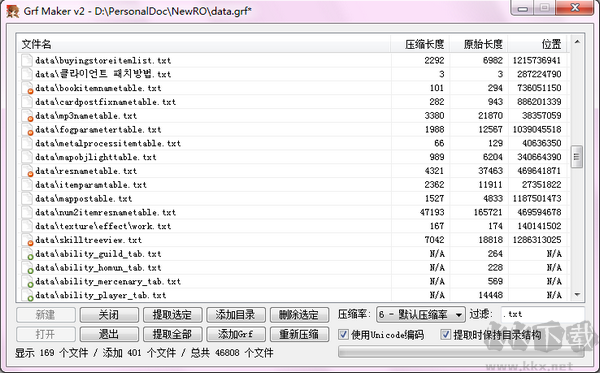Select data\buyingstoreitemlist.txt file name
This screenshot has height=373, width=600.
(x=103, y=60)
